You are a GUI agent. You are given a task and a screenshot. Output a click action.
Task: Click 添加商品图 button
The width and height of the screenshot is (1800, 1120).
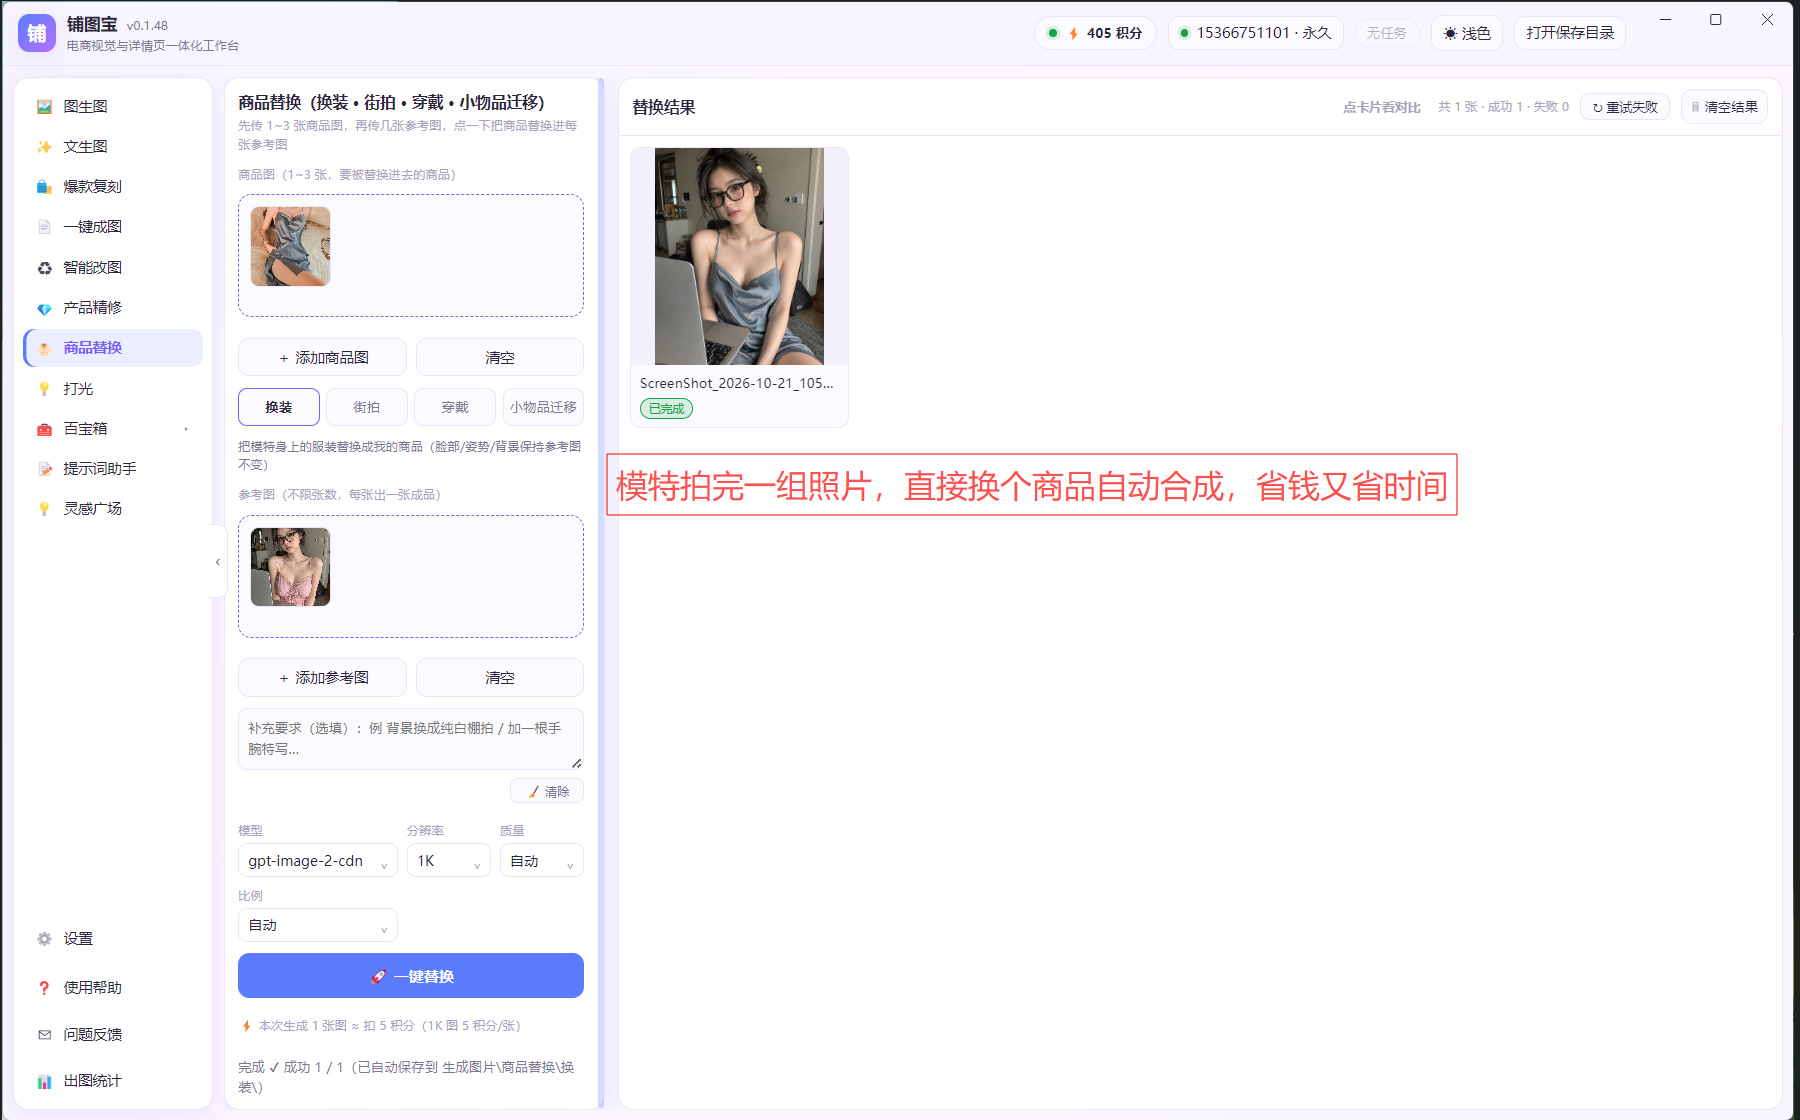(322, 357)
